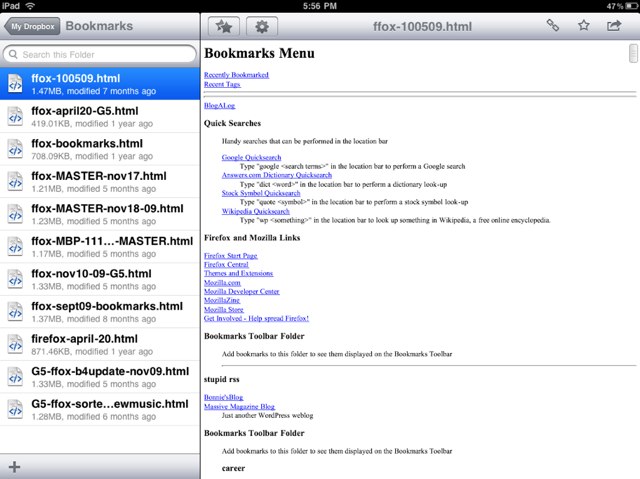The height and width of the screenshot is (479, 640).
Task: Open Mozilla Developer Center link
Action: [242, 291]
